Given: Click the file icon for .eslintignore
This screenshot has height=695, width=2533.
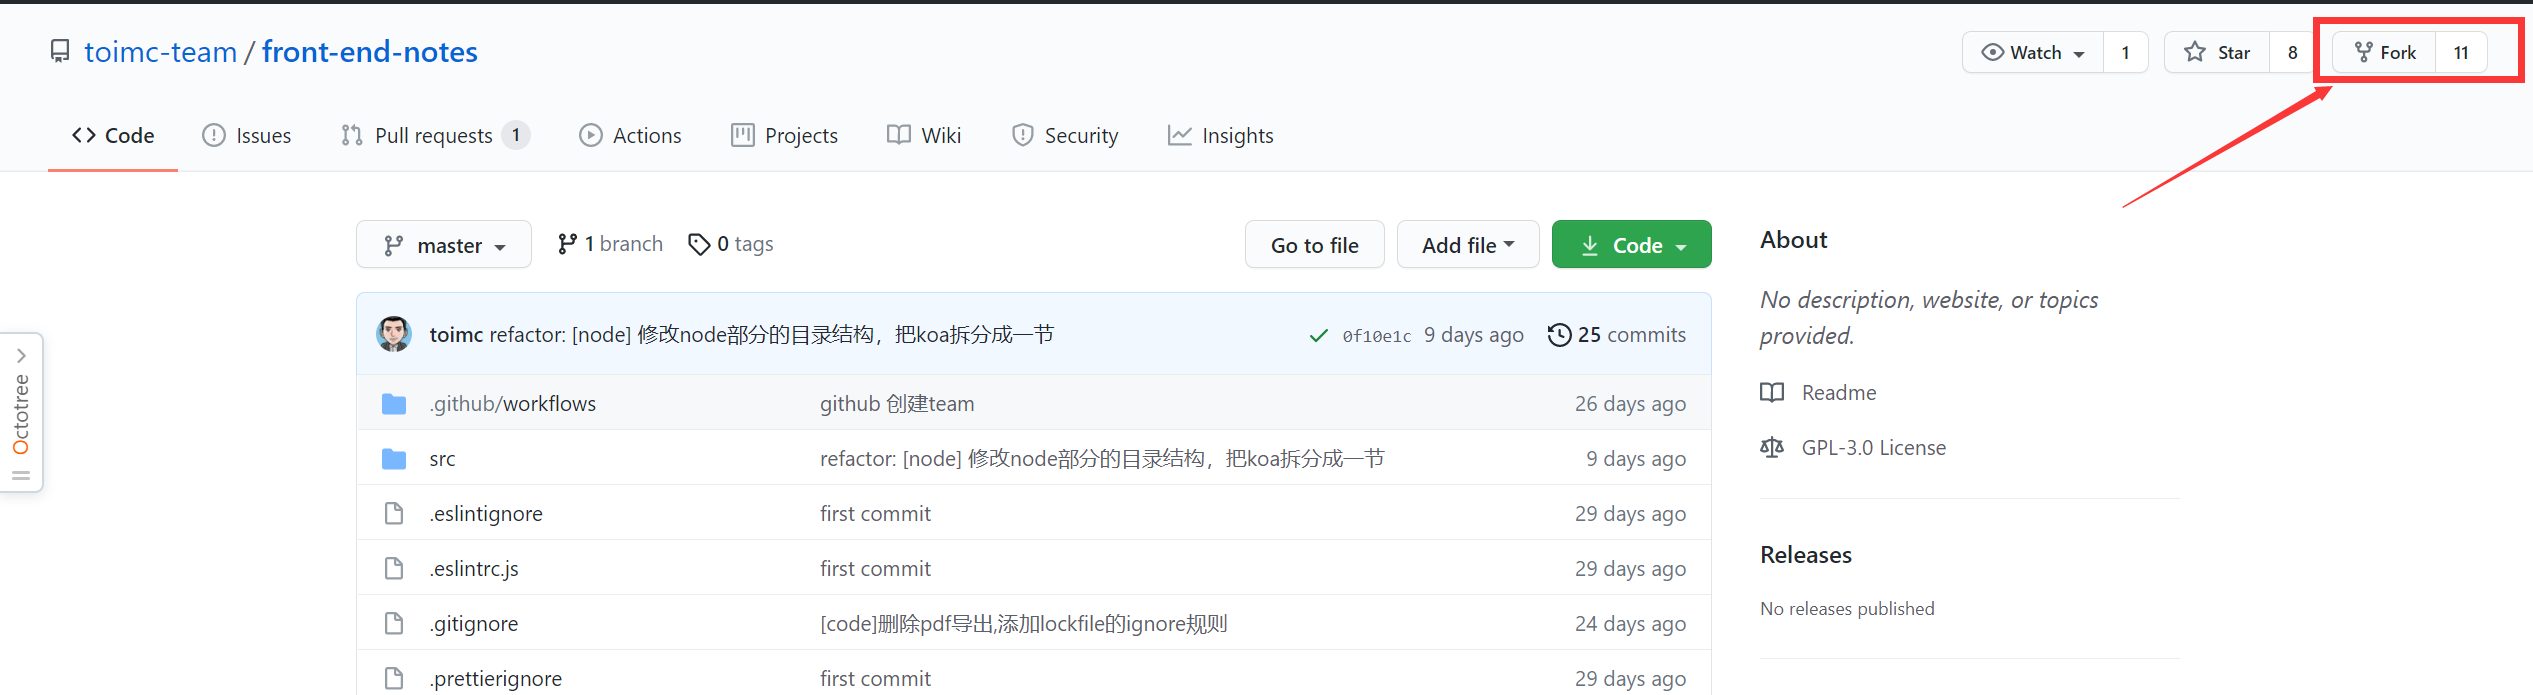Looking at the screenshot, I should (x=394, y=514).
